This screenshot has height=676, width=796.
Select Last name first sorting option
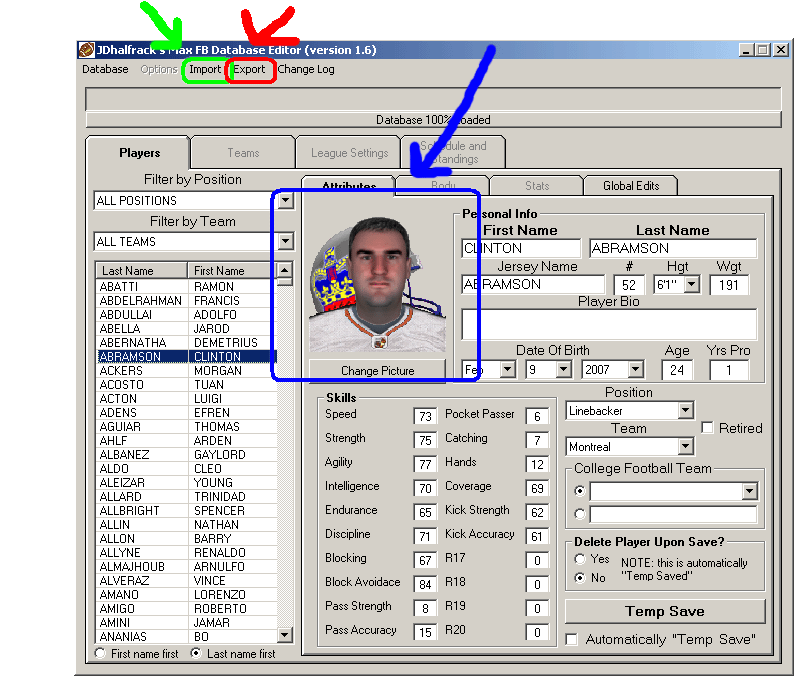pos(196,653)
